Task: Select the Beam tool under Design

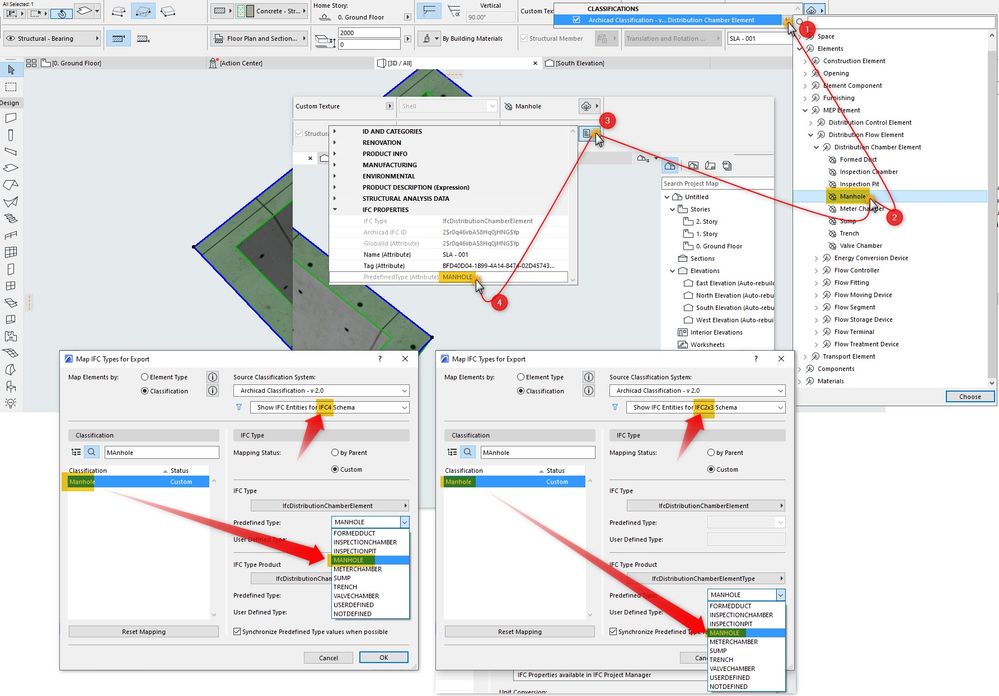Action: [11, 151]
